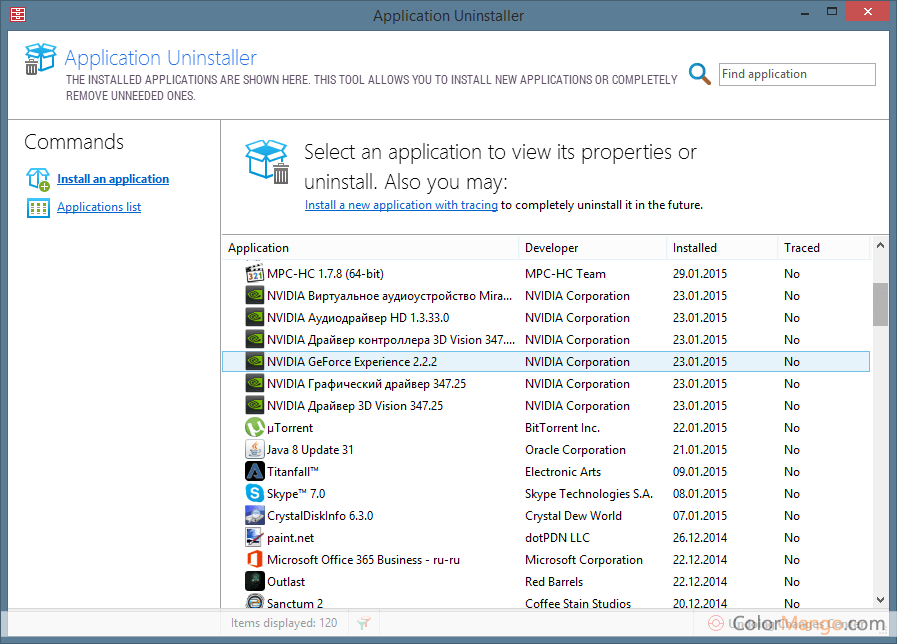The height and width of the screenshot is (644, 897).
Task: Select the Skype™ 7.0 list entry
Action: pyautogui.click(x=546, y=494)
